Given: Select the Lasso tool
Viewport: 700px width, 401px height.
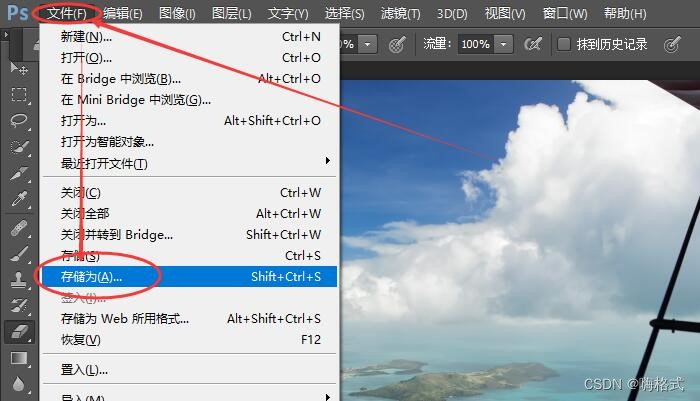Looking at the screenshot, I should pos(19,121).
